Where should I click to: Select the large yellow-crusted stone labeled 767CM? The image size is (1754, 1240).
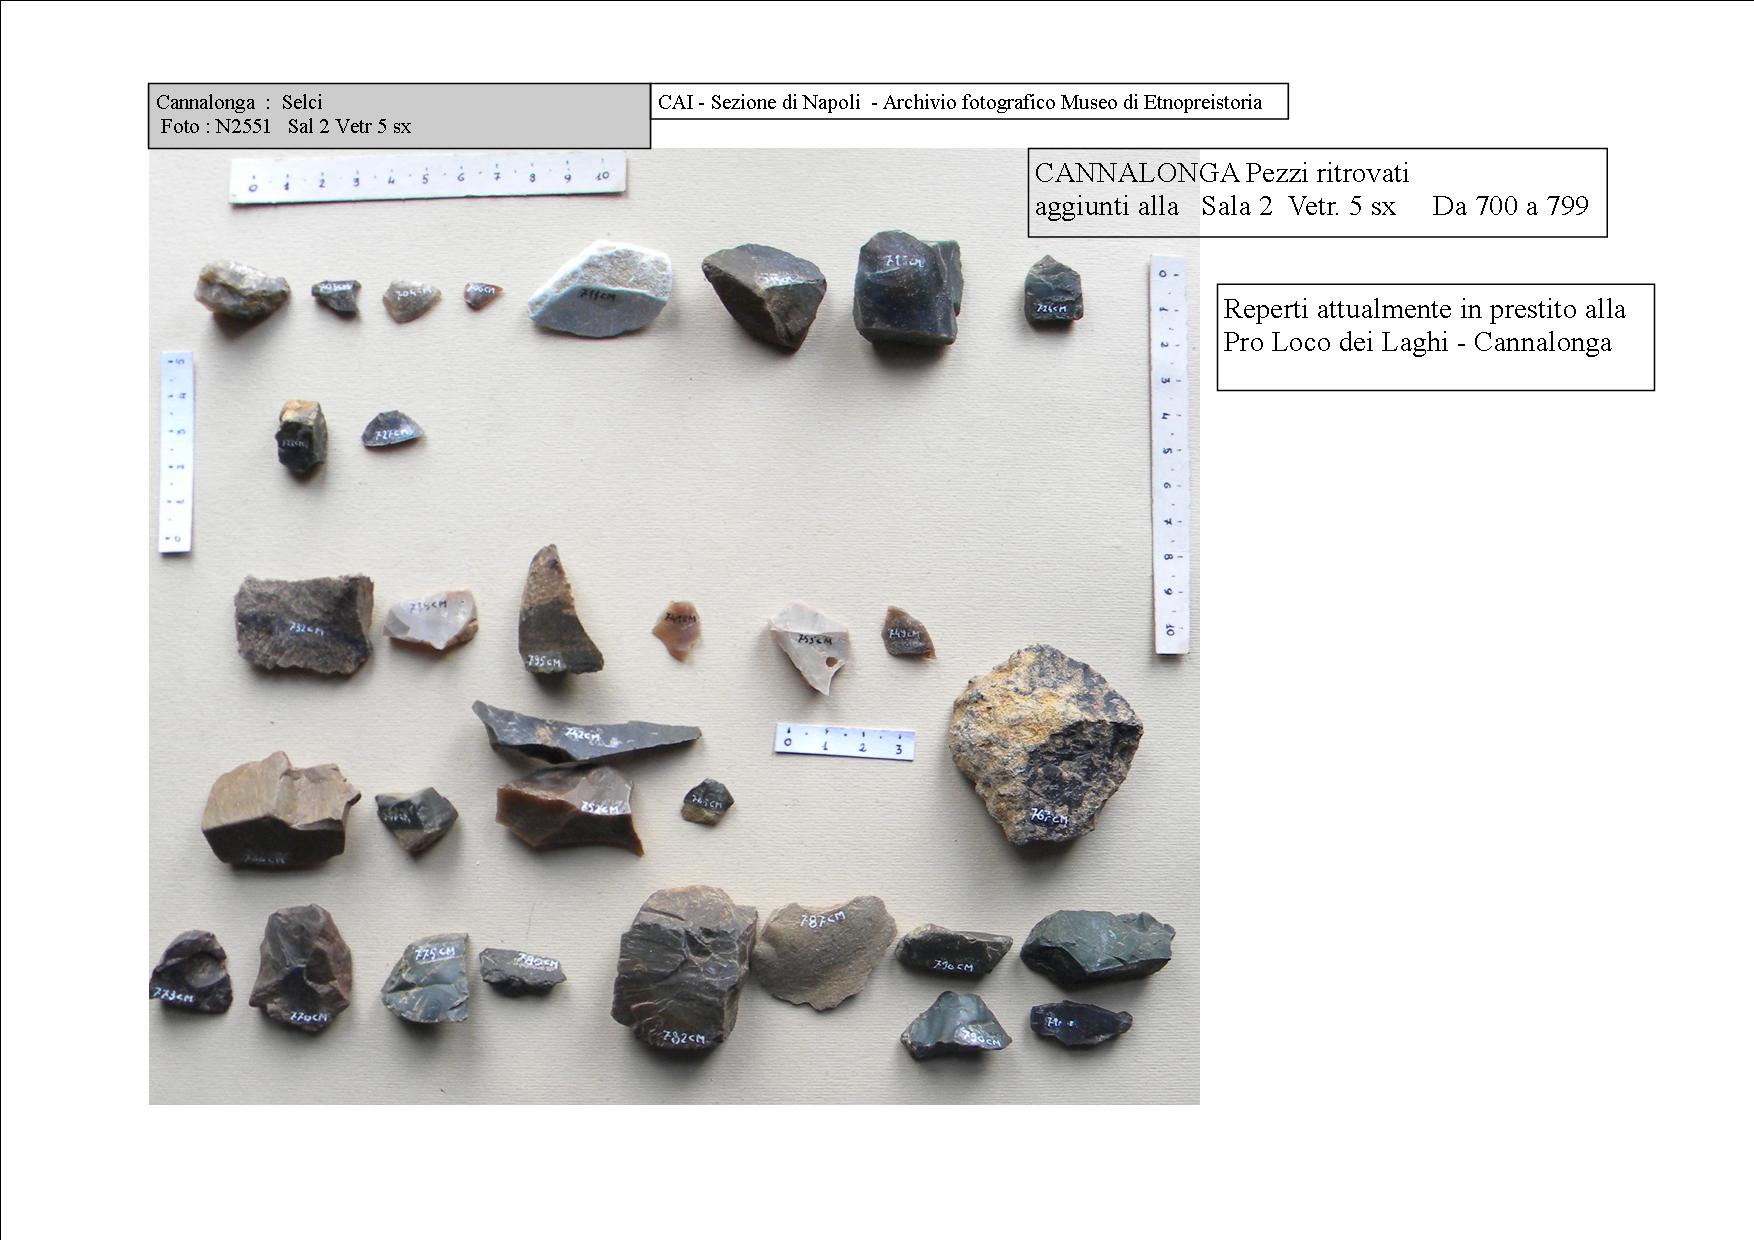click(1046, 745)
